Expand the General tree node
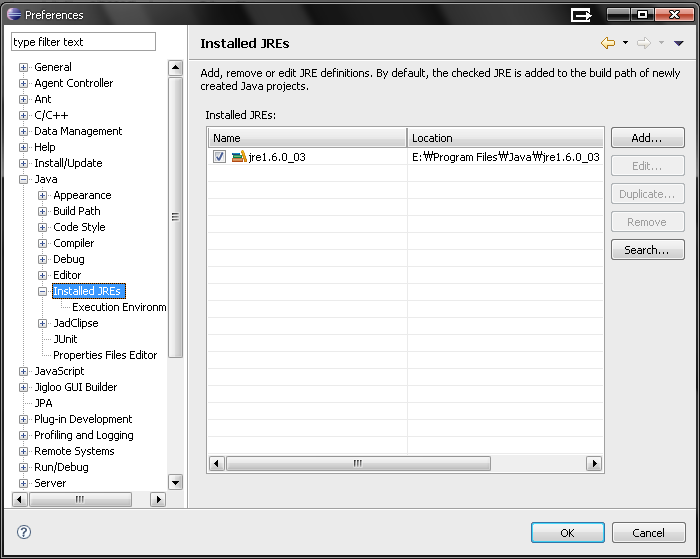Viewport: 700px width, 559px height. (23, 67)
